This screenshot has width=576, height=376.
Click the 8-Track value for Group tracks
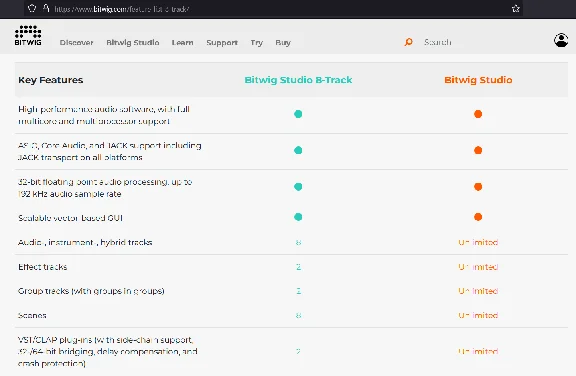tap(298, 291)
